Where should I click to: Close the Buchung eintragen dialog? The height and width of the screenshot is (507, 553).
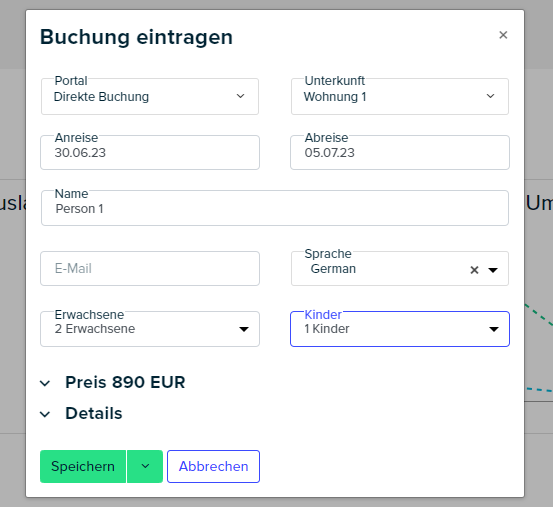tap(503, 35)
